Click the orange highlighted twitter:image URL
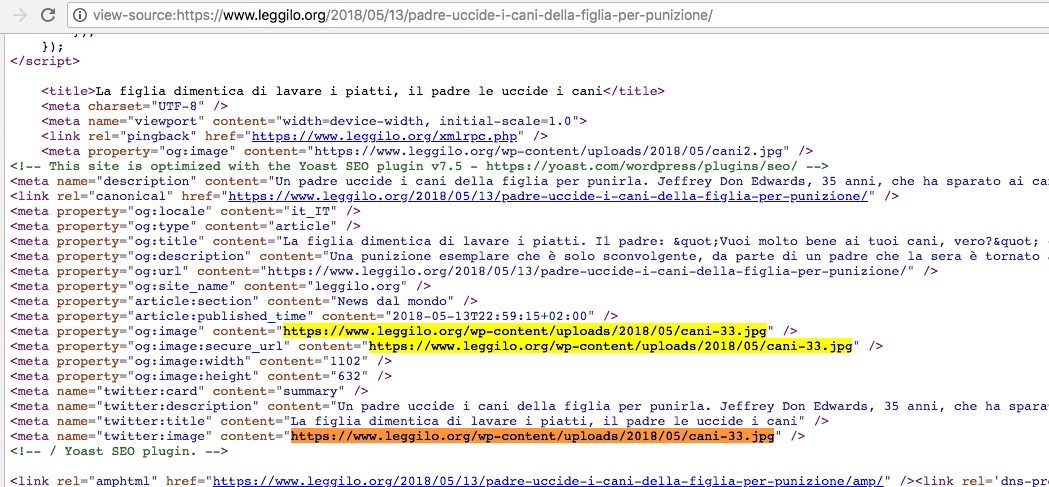This screenshot has width=1049, height=487. [x=532, y=436]
